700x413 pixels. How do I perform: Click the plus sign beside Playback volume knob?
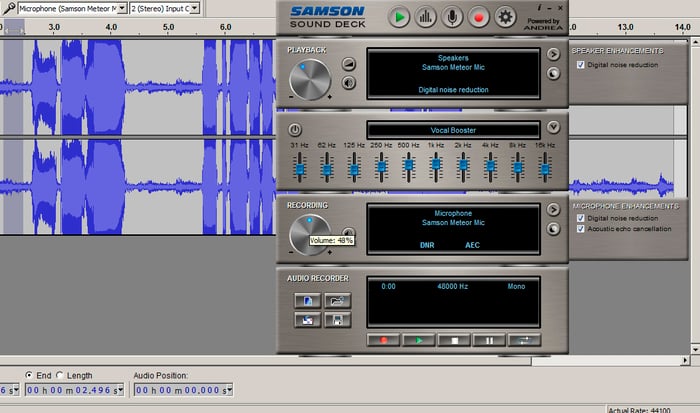[x=330, y=97]
